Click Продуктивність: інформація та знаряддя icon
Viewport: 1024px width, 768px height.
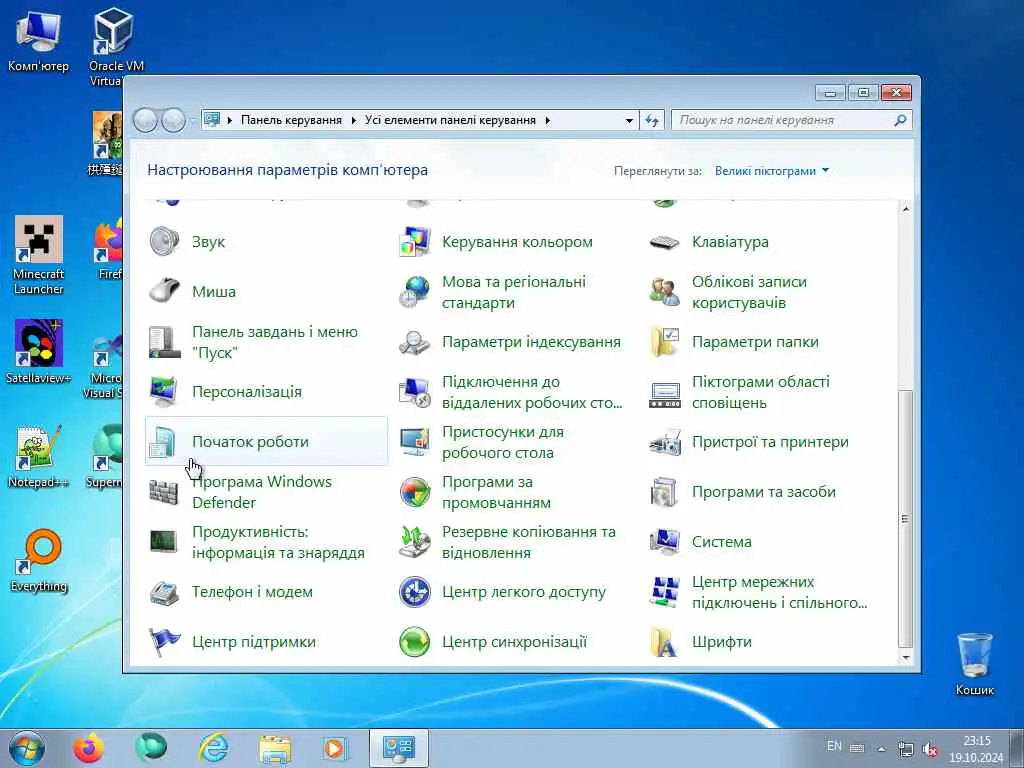tap(164, 541)
